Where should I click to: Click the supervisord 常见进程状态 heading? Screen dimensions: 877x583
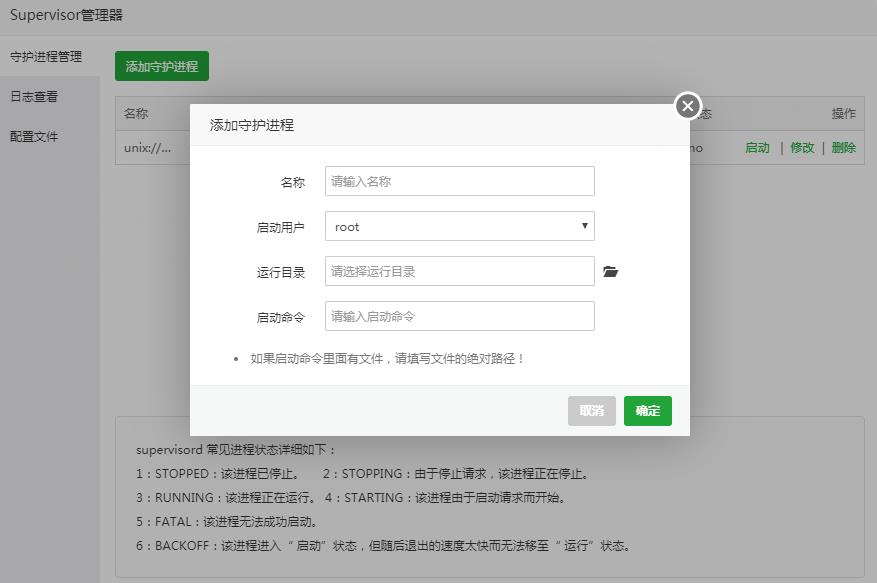pyautogui.click(x=235, y=449)
